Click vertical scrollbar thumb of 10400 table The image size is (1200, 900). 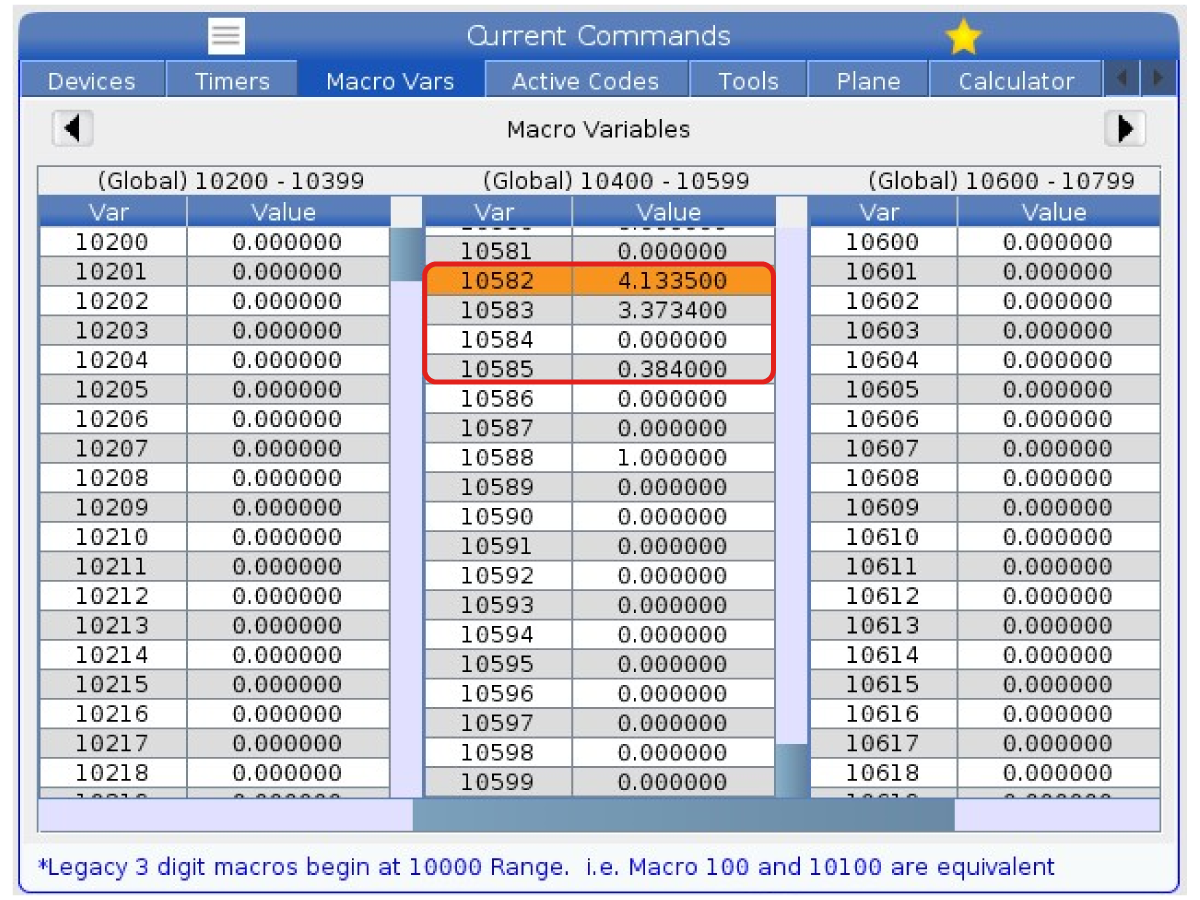point(791,770)
